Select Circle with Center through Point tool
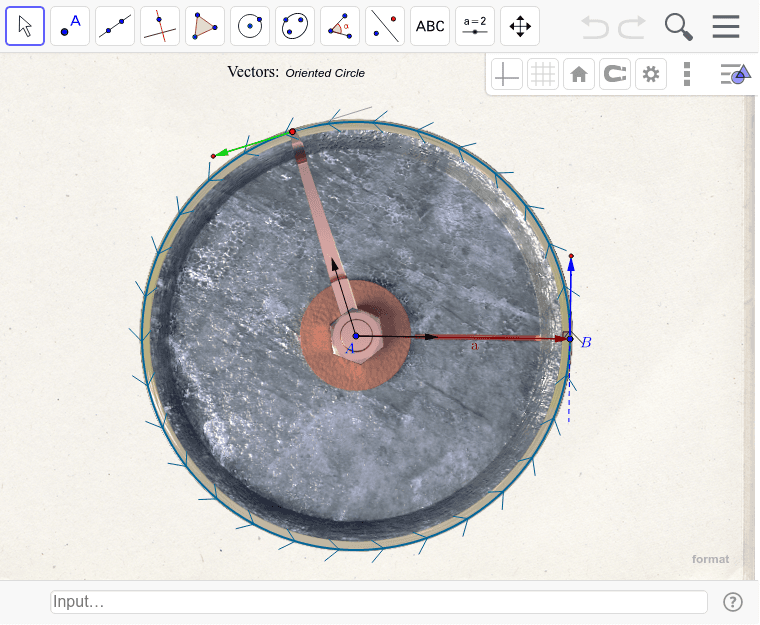Image resolution: width=760 pixels, height=625 pixels. pos(250,26)
